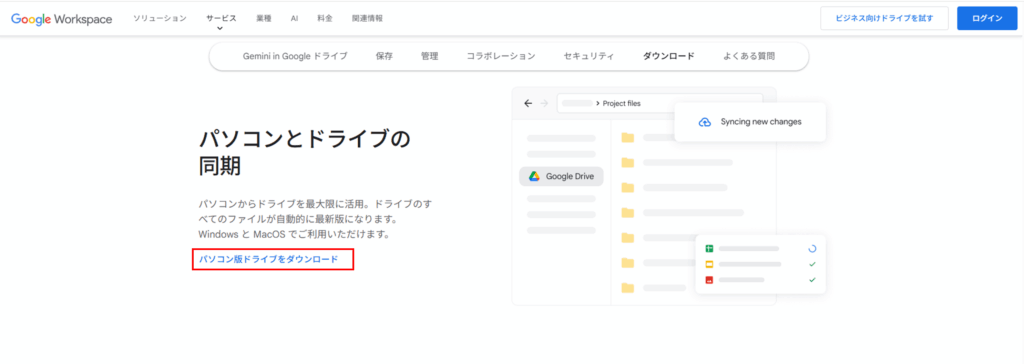Viewport: 1024px width, 364px height.
Task: Click the Syncing new changes text
Action: 761,122
